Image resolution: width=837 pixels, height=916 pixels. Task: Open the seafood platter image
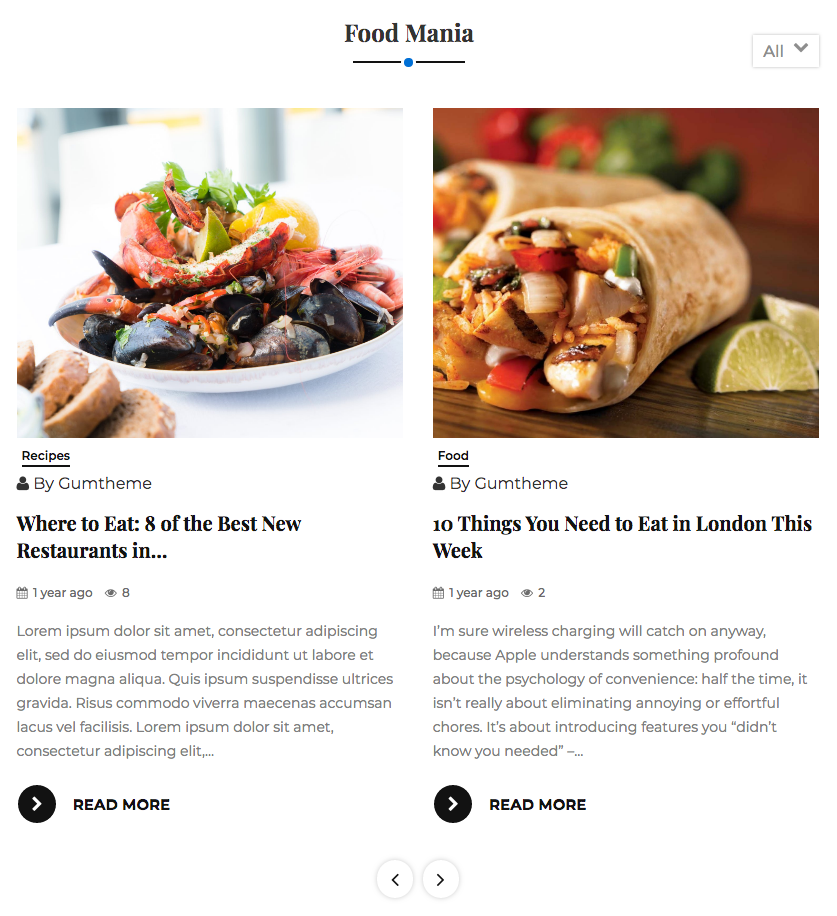[x=210, y=273]
